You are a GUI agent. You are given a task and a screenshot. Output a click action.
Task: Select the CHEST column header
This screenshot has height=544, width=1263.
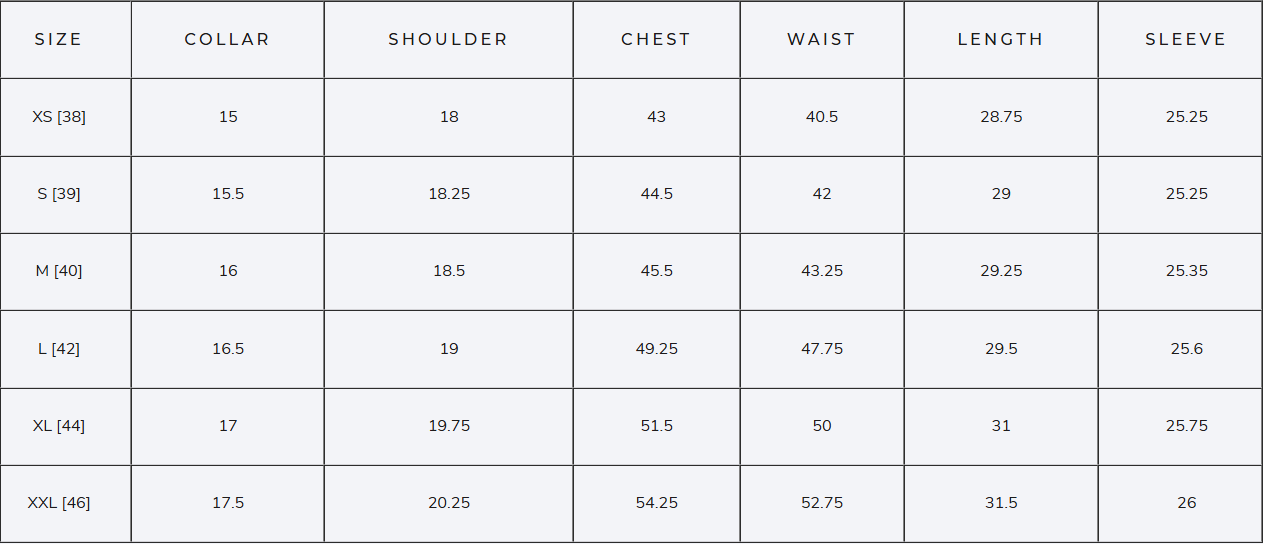pos(656,40)
